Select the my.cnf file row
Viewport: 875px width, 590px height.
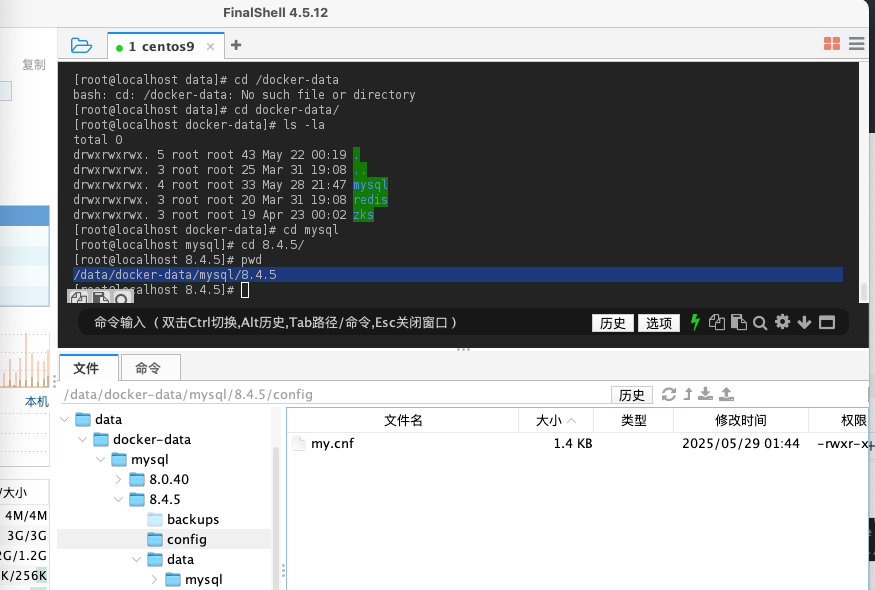click(x=578, y=443)
